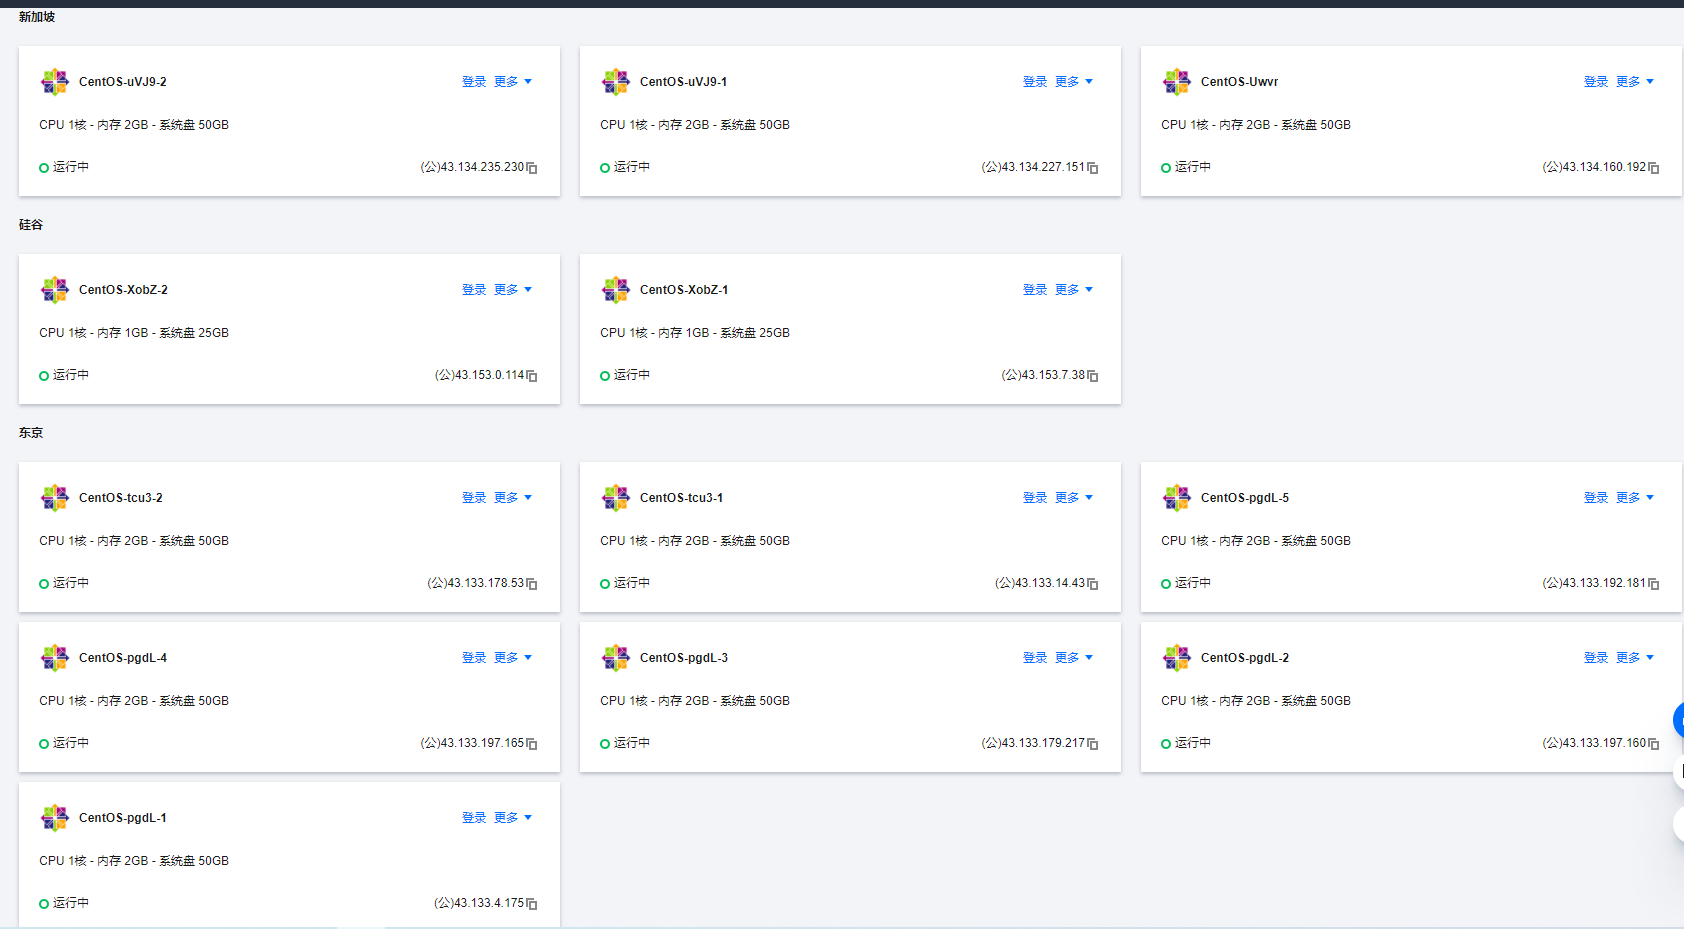This screenshot has width=1684, height=929.
Task: Click the CentOS logo of CentOS-pgdL-2
Action: click(x=1176, y=658)
